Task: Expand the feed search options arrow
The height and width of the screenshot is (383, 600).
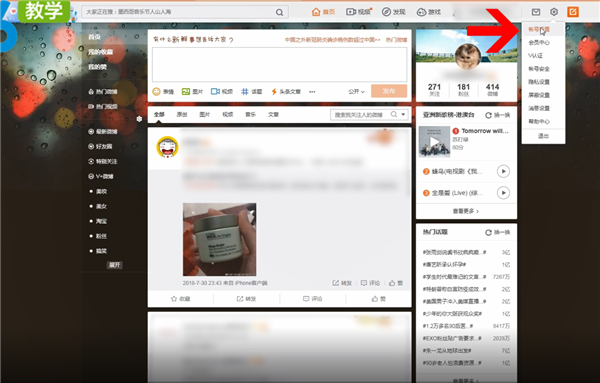Action: pyautogui.click(x=403, y=114)
